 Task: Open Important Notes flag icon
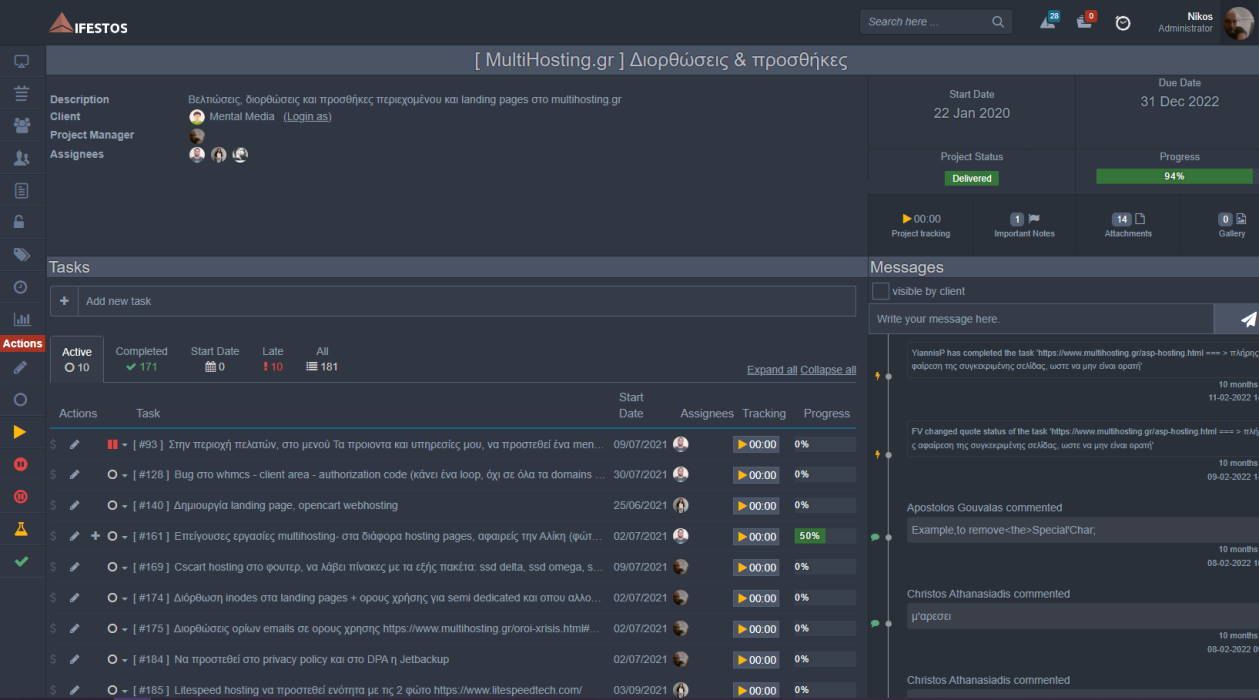click(1034, 219)
